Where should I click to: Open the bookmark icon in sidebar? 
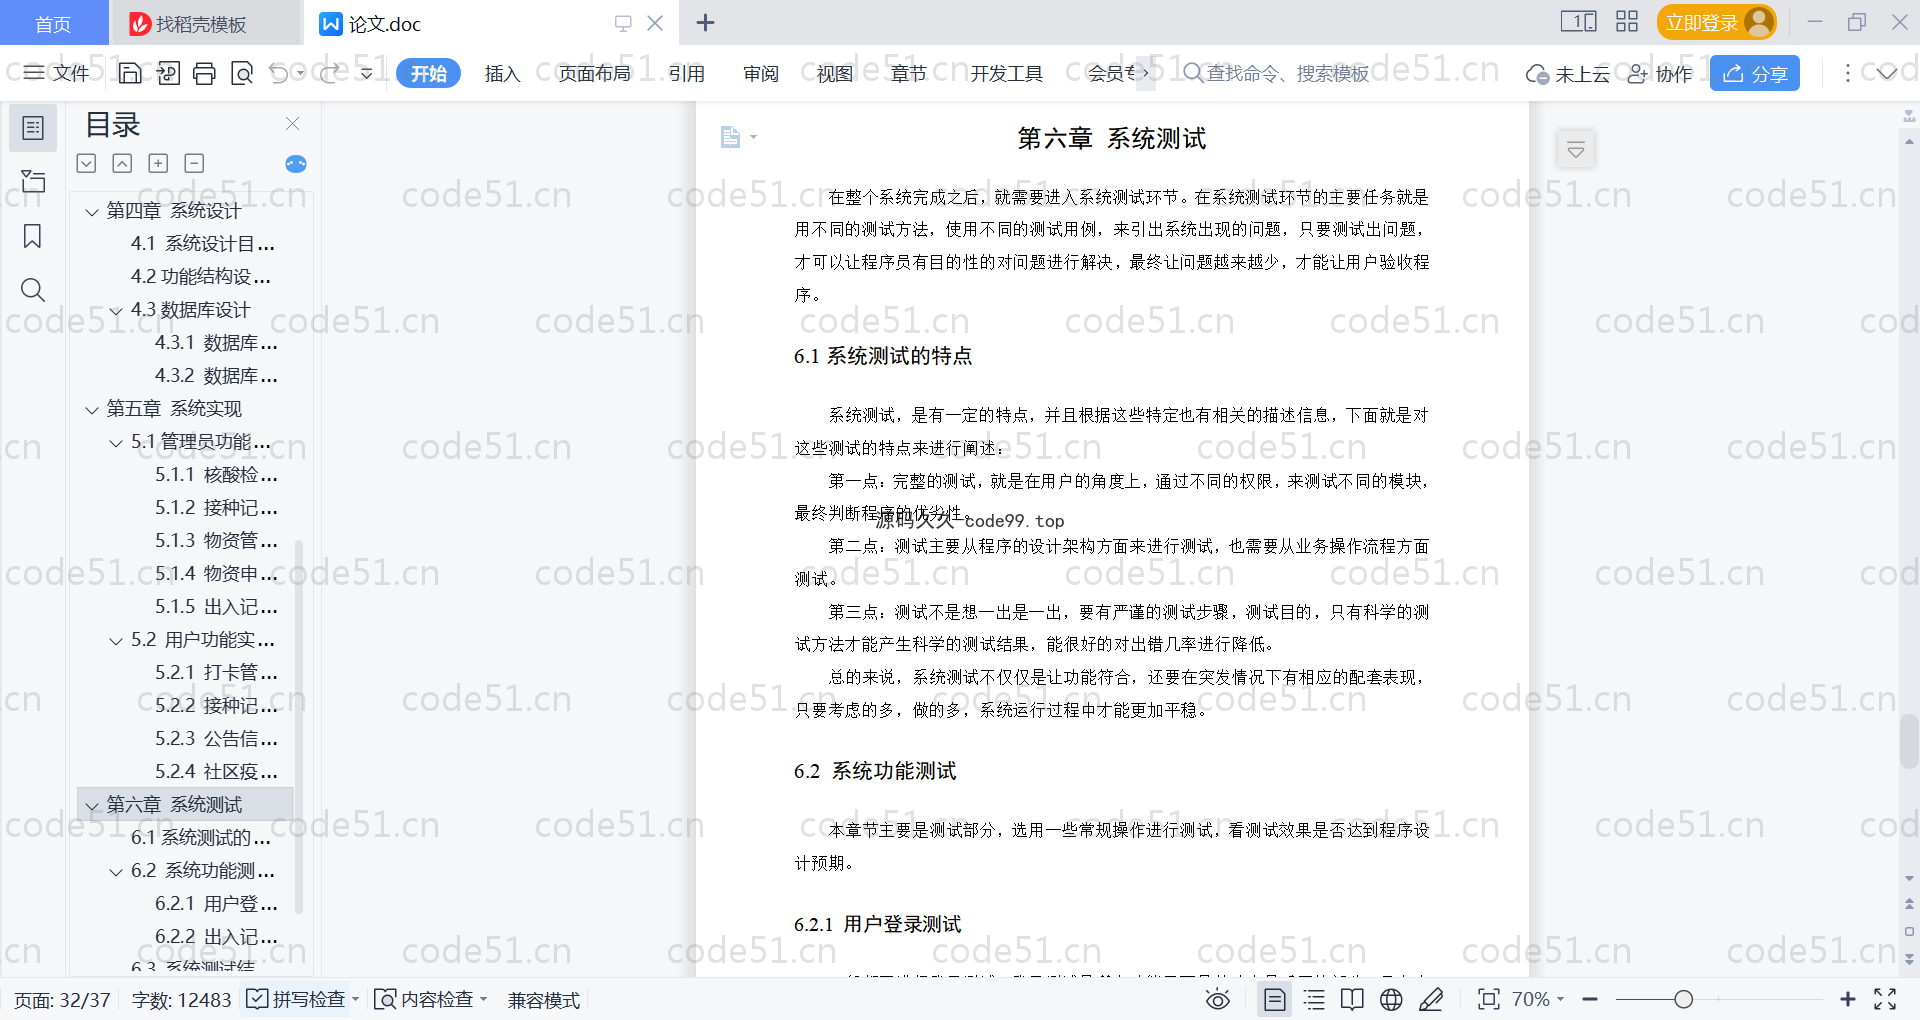click(33, 236)
